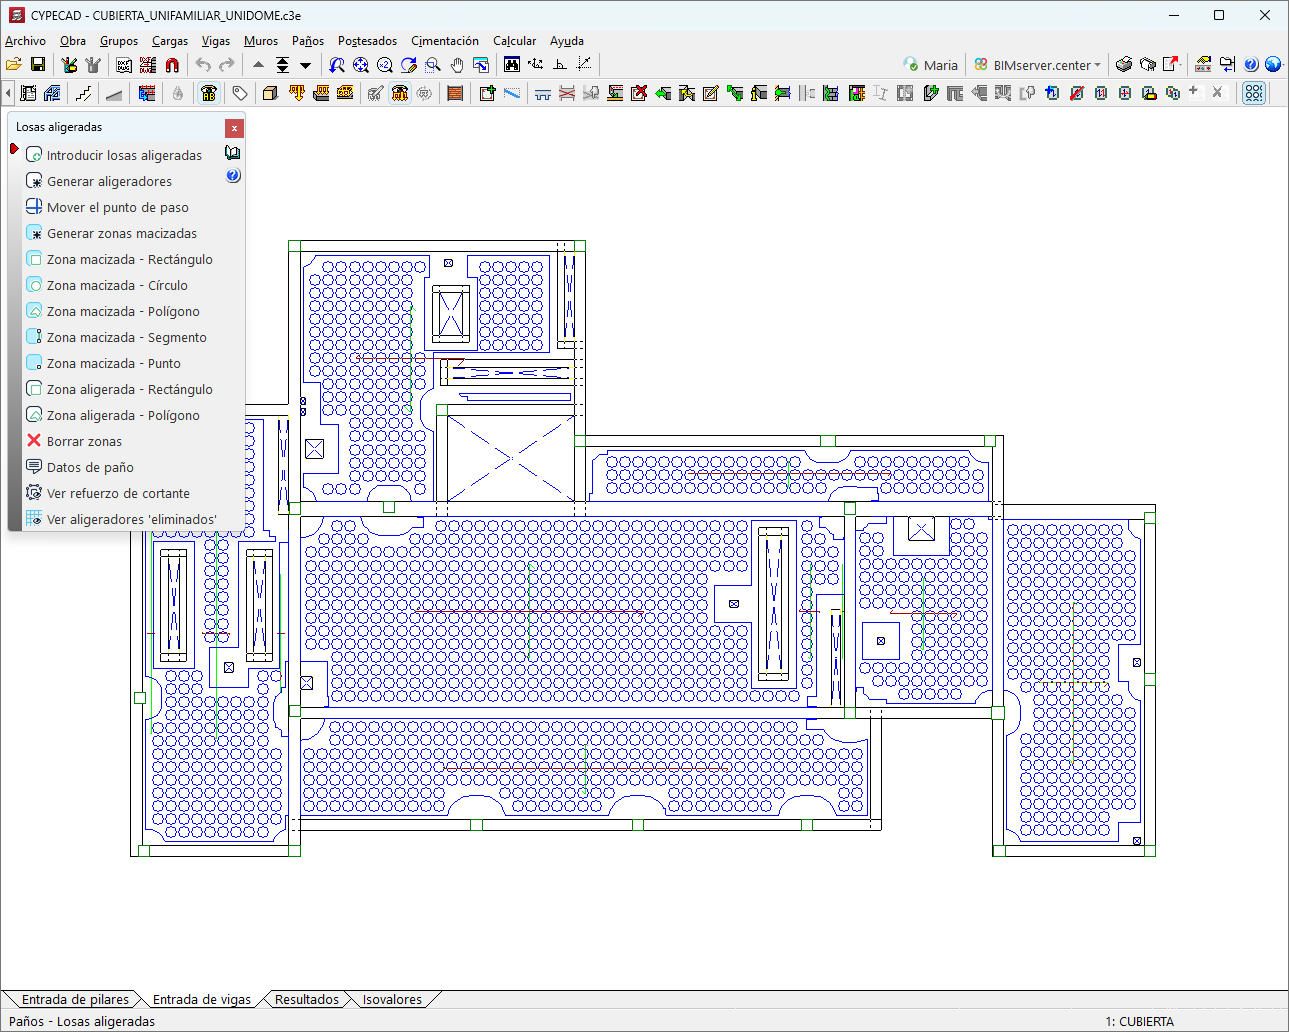Expand the toolbar left scroll arrow

coord(8,93)
